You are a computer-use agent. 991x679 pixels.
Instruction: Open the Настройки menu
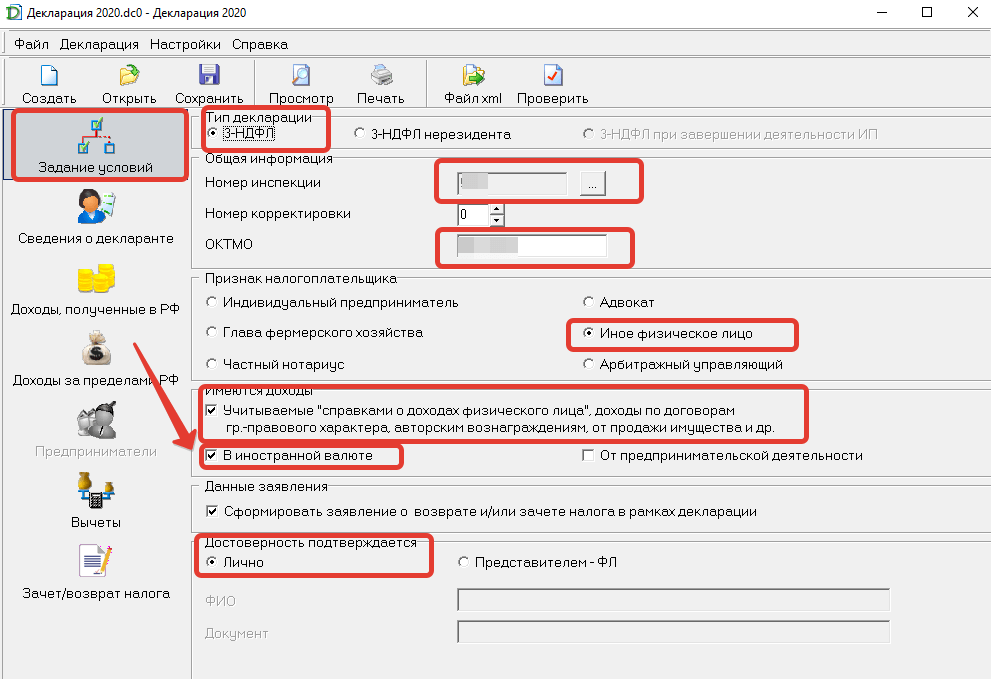click(185, 44)
